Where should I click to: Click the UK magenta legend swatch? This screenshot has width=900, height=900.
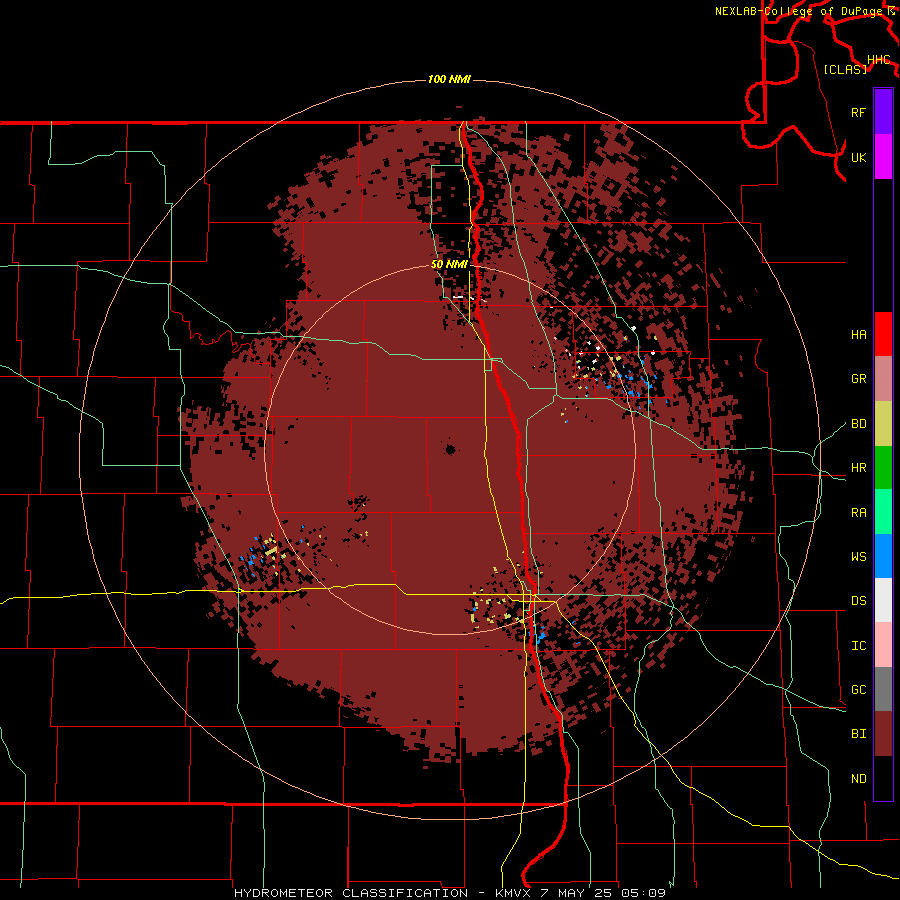(x=883, y=157)
